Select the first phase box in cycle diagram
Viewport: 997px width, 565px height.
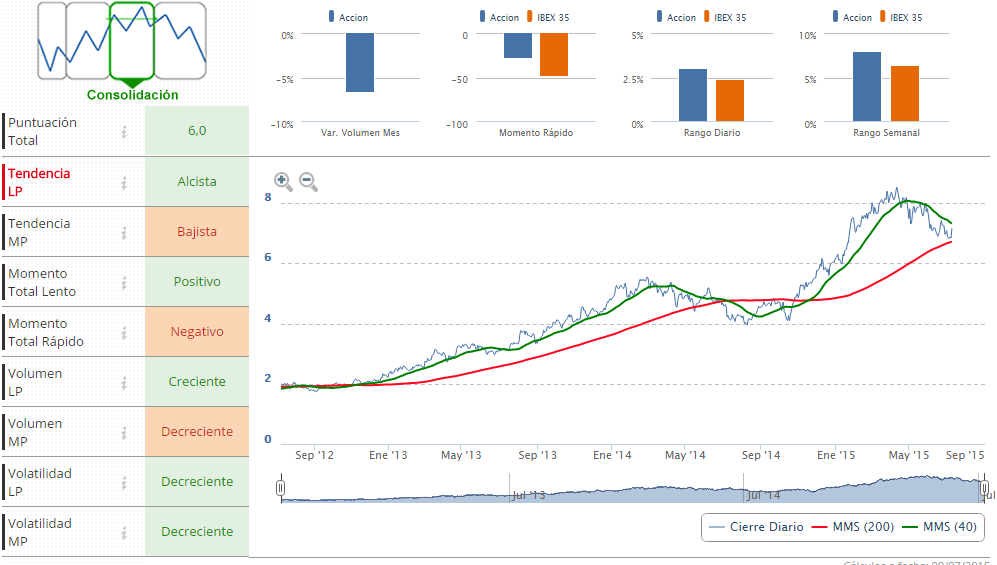tap(52, 41)
